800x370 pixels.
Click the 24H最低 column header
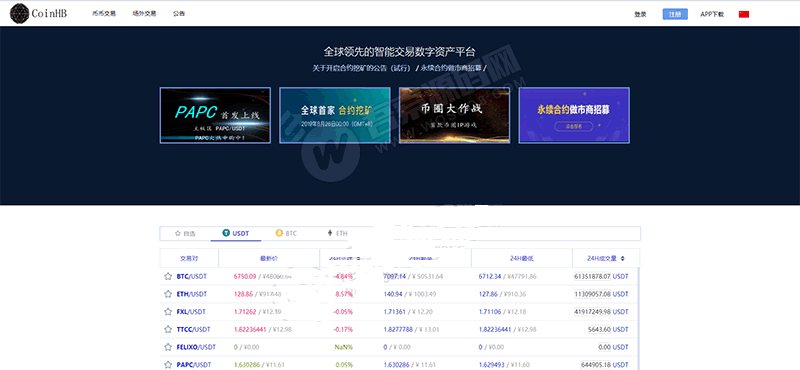(521, 258)
